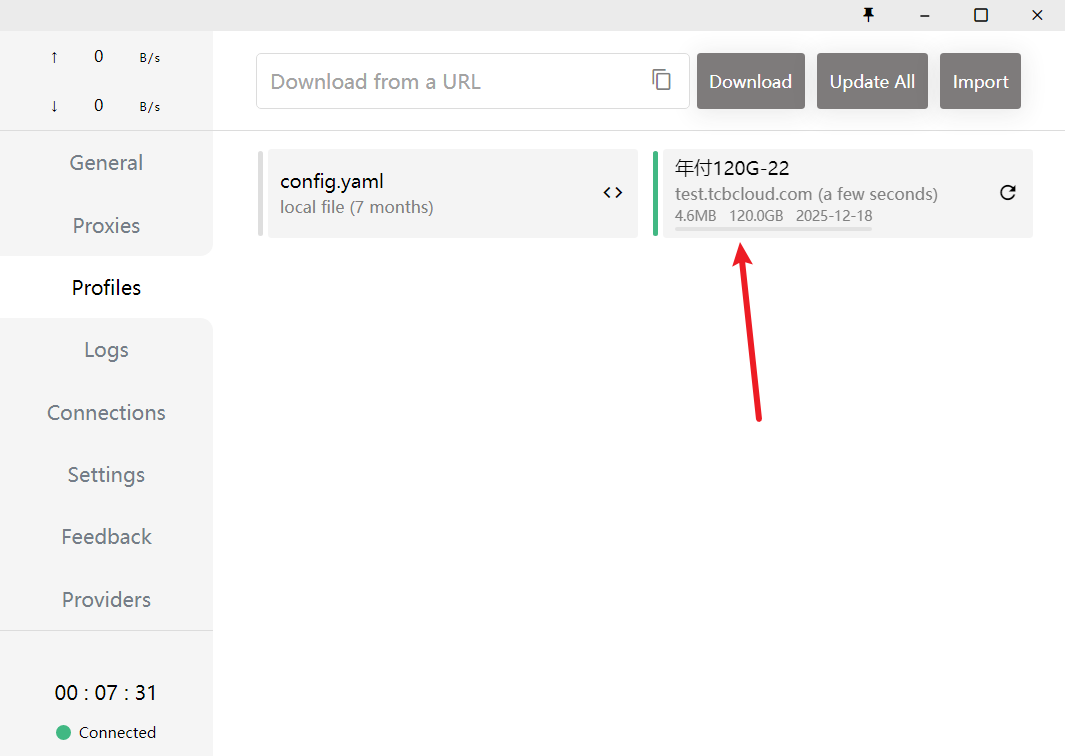Image resolution: width=1065 pixels, height=756 pixels.
Task: Open the Settings tab
Action: coord(106,475)
